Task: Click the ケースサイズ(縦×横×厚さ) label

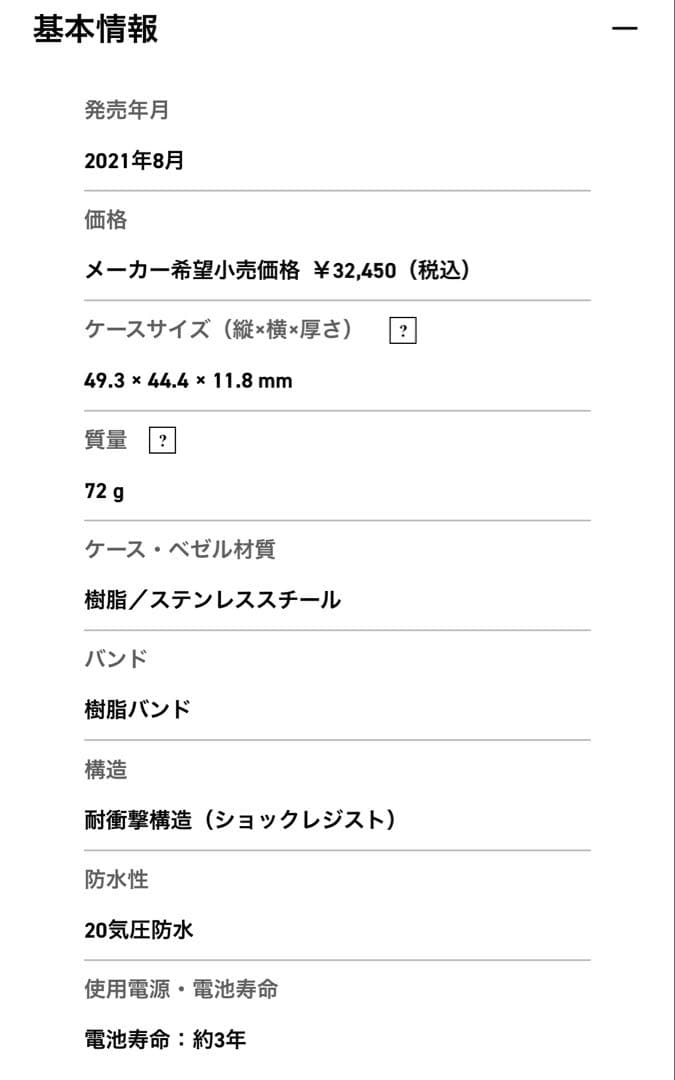Action: [x=219, y=330]
